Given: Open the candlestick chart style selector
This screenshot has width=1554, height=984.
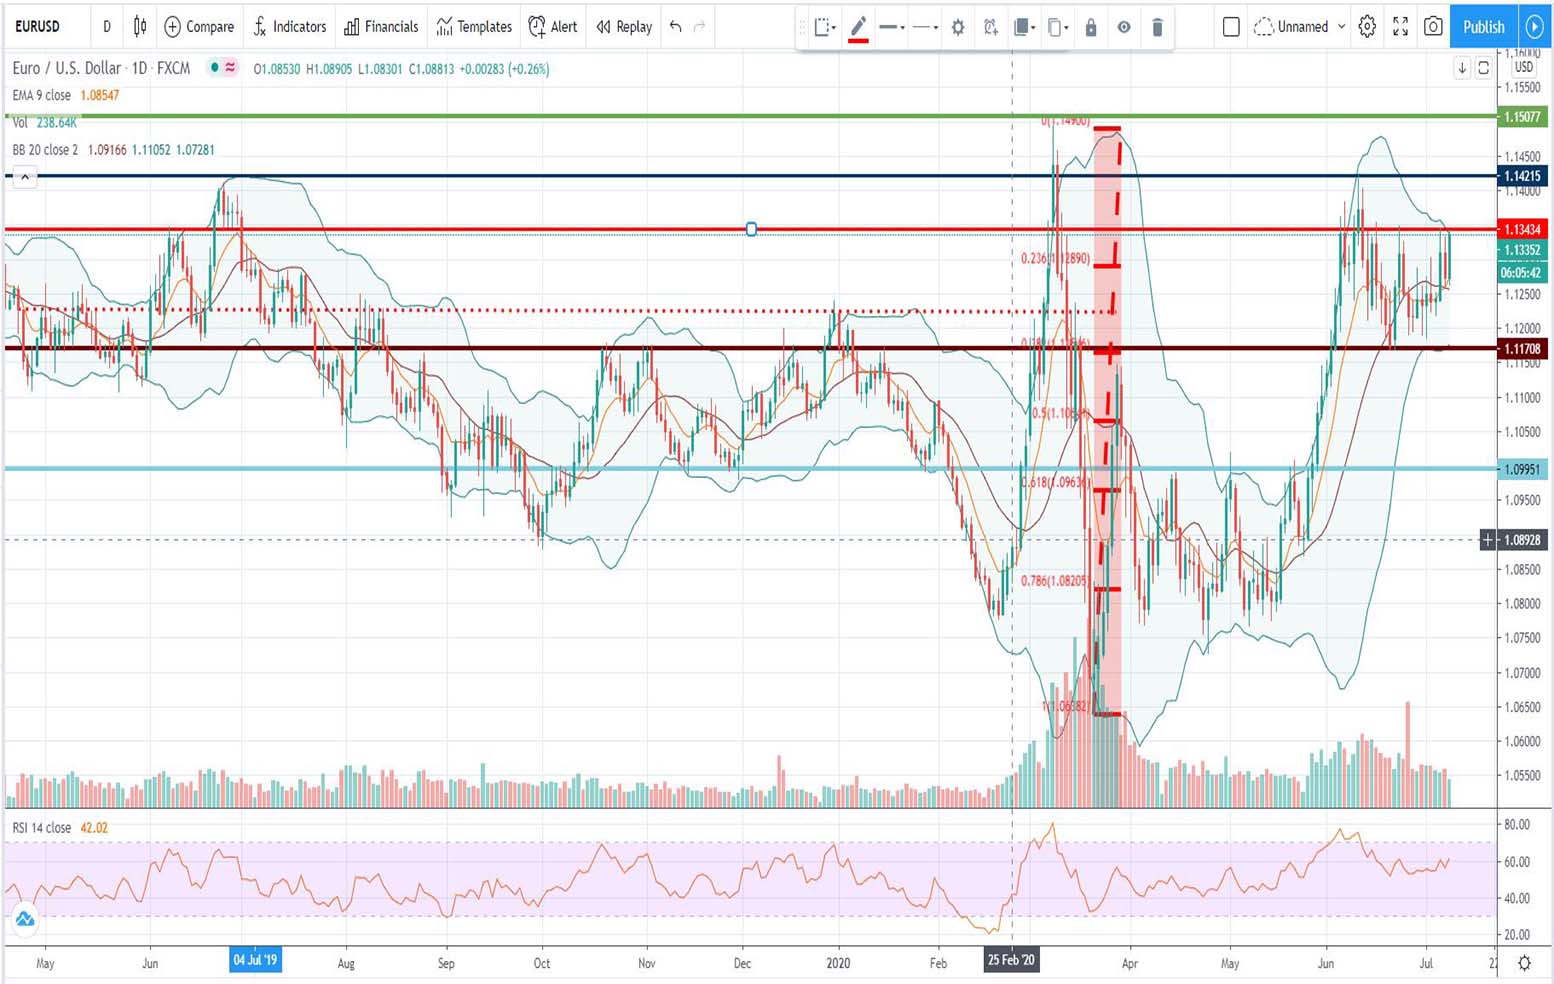Looking at the screenshot, I should 140,27.
